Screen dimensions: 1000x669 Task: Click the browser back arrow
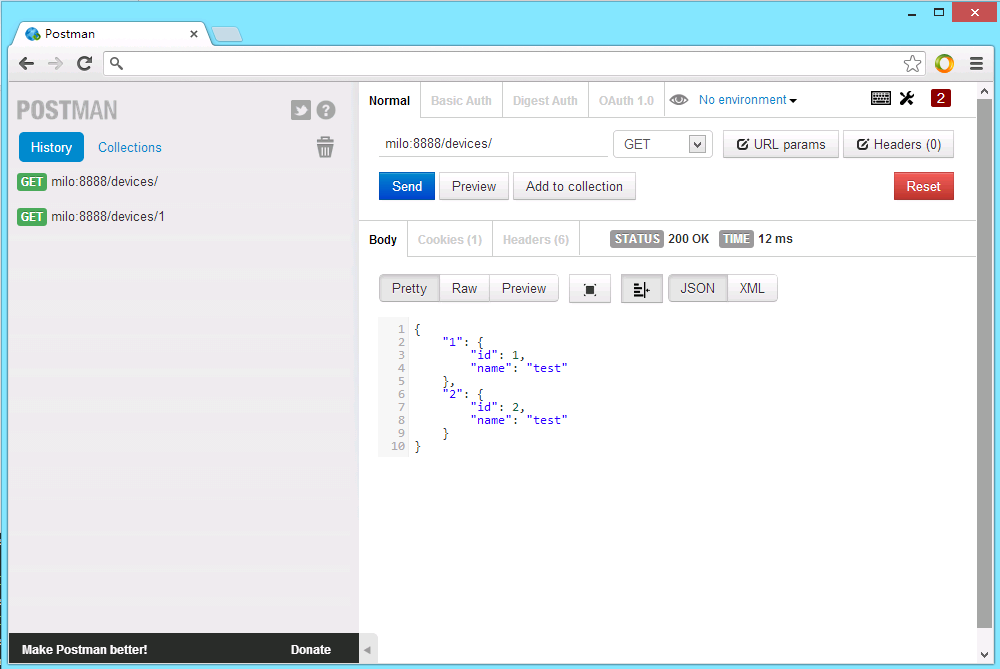tap(26, 63)
